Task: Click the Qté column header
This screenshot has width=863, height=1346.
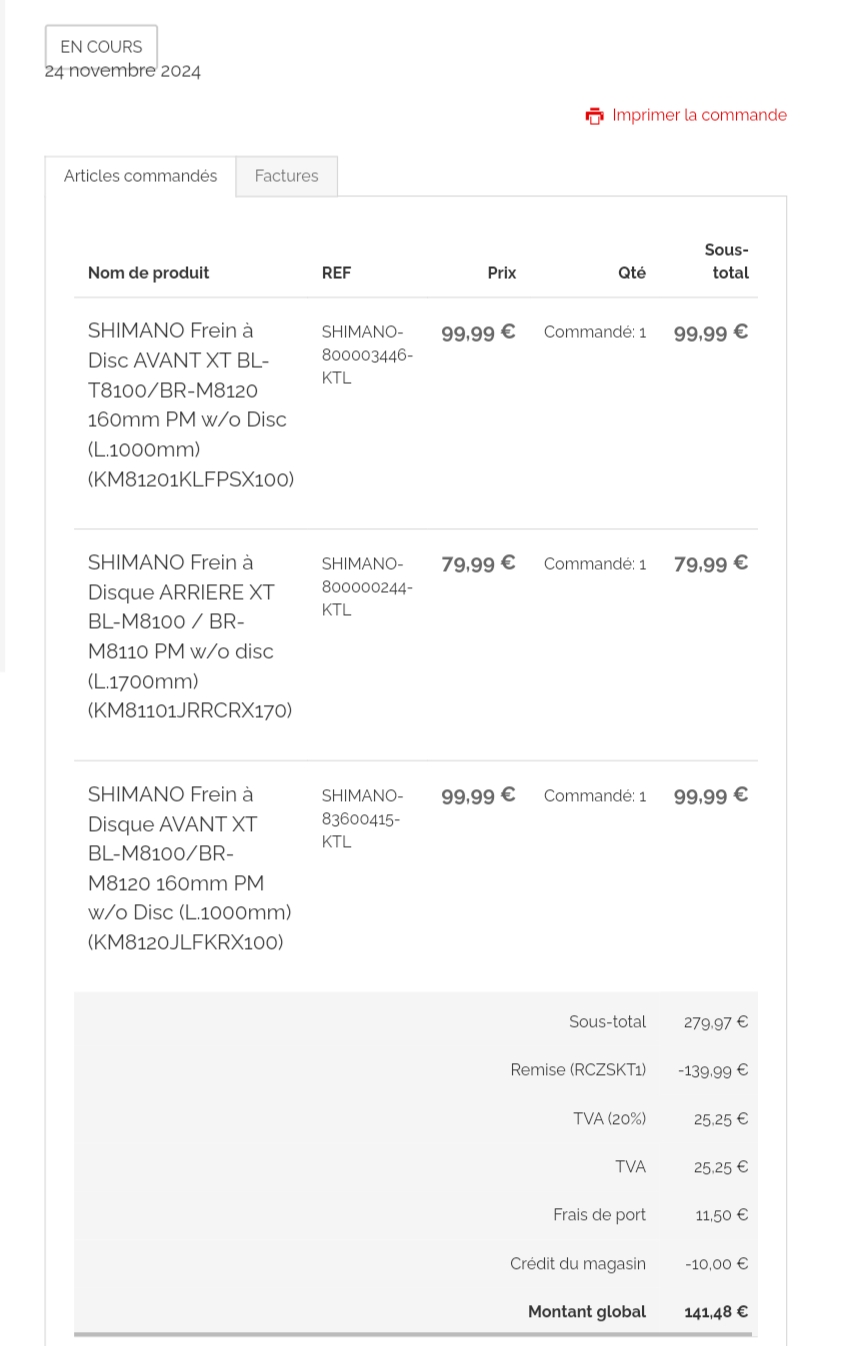Action: [631, 273]
